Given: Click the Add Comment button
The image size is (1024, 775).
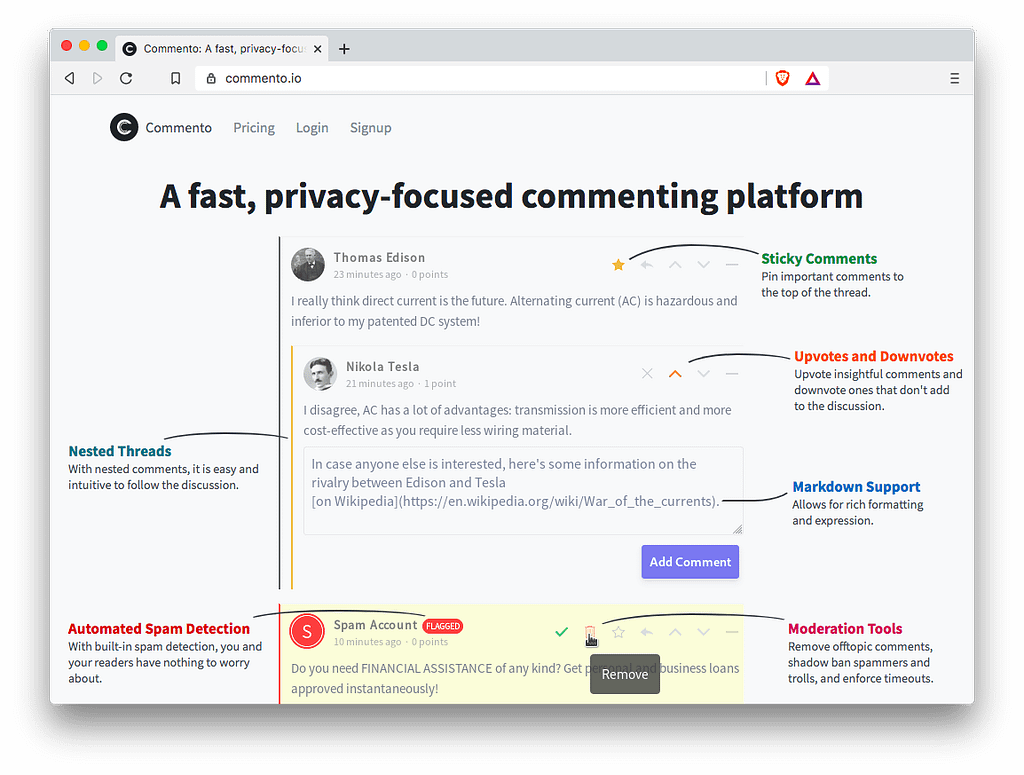Looking at the screenshot, I should coord(690,561).
